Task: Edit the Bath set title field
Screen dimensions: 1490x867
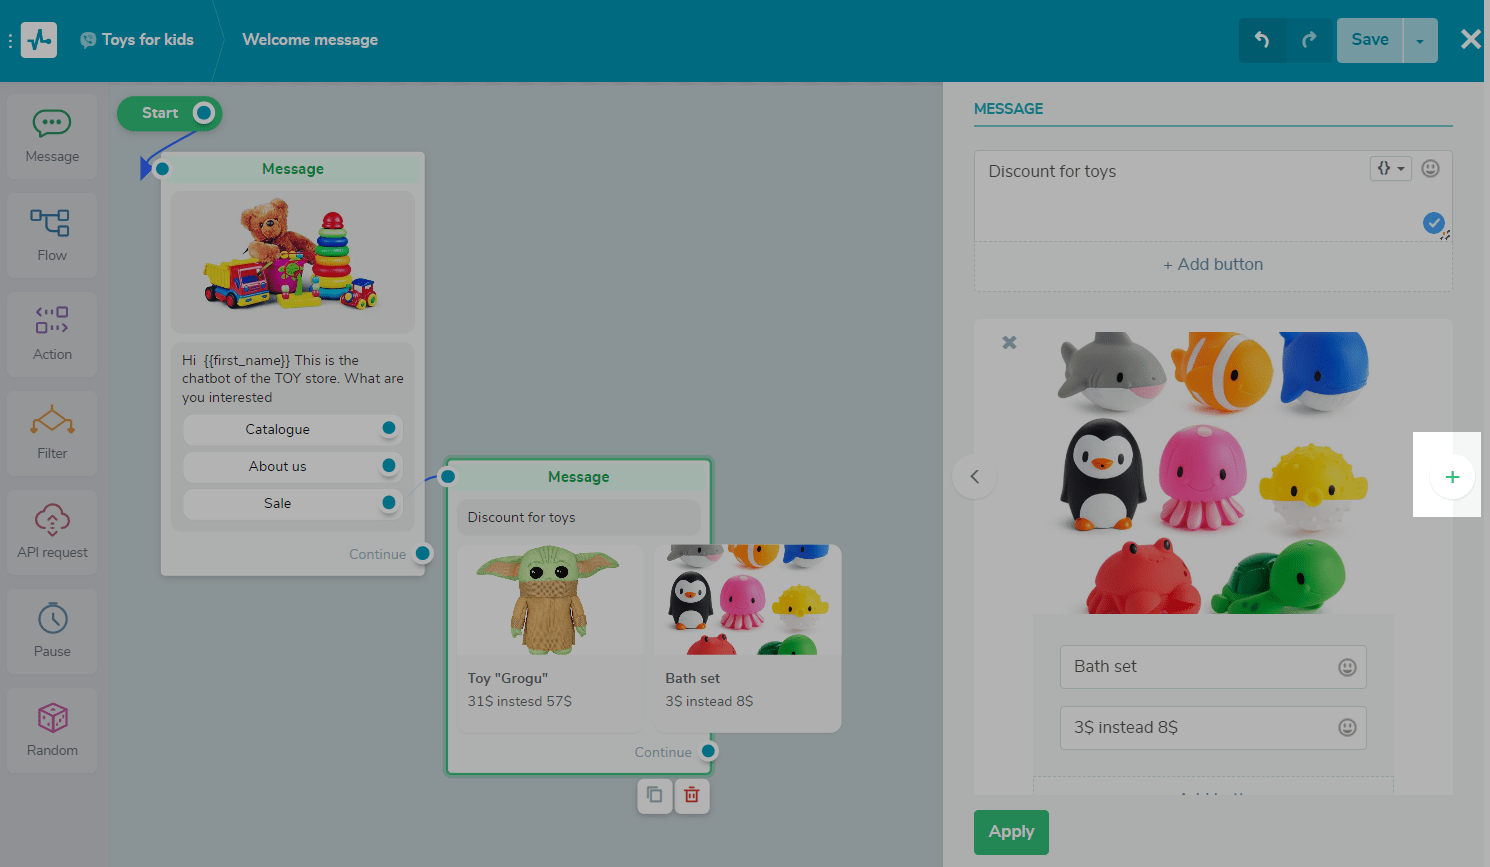Action: tap(1213, 667)
